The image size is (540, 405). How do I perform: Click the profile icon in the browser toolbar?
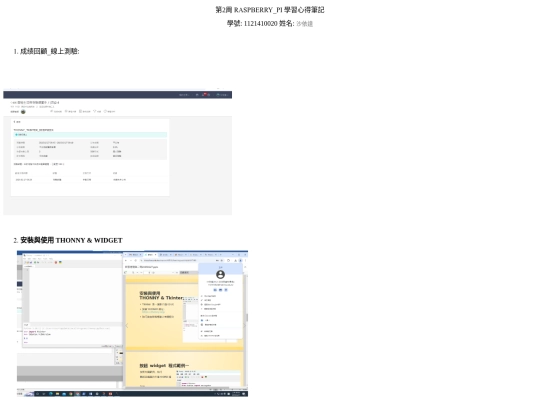point(240,260)
